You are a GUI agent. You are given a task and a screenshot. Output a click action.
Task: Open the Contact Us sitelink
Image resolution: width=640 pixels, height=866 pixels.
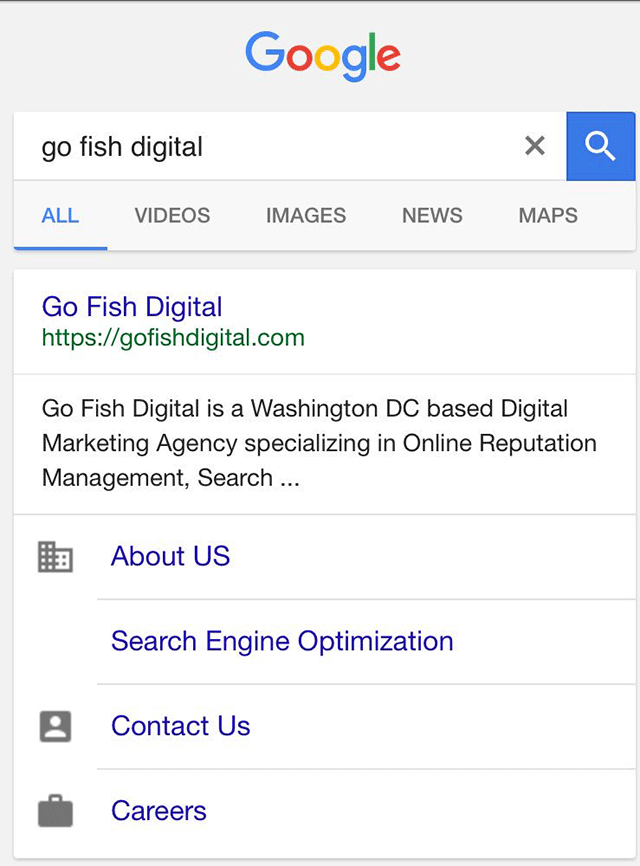click(x=180, y=726)
